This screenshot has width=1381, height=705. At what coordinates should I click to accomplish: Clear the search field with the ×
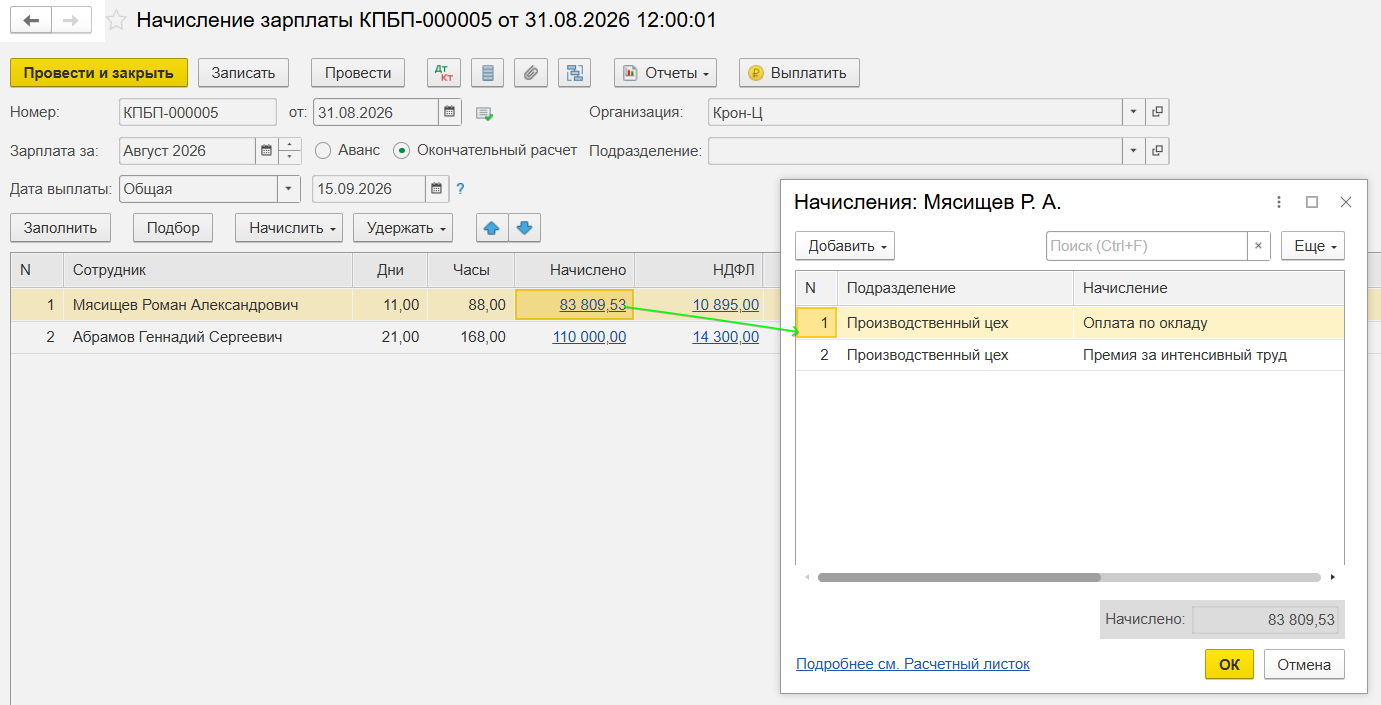(x=1259, y=246)
